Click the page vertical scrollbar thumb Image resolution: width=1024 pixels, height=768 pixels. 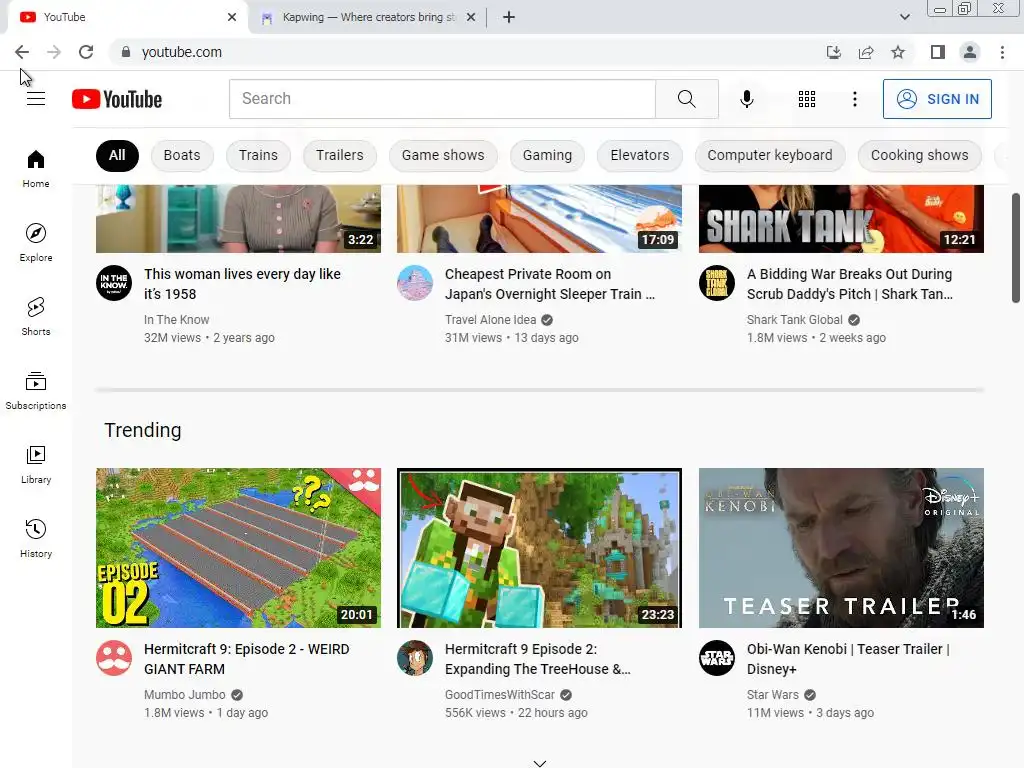click(x=1016, y=248)
